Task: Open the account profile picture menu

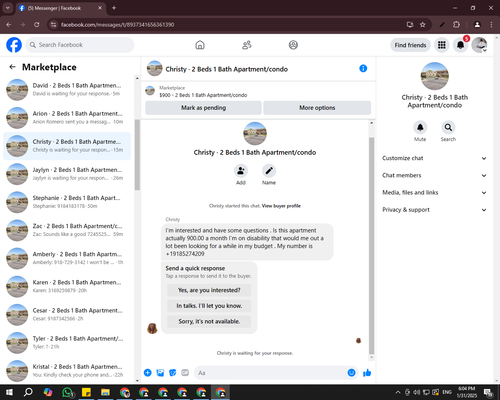Action: (480, 45)
